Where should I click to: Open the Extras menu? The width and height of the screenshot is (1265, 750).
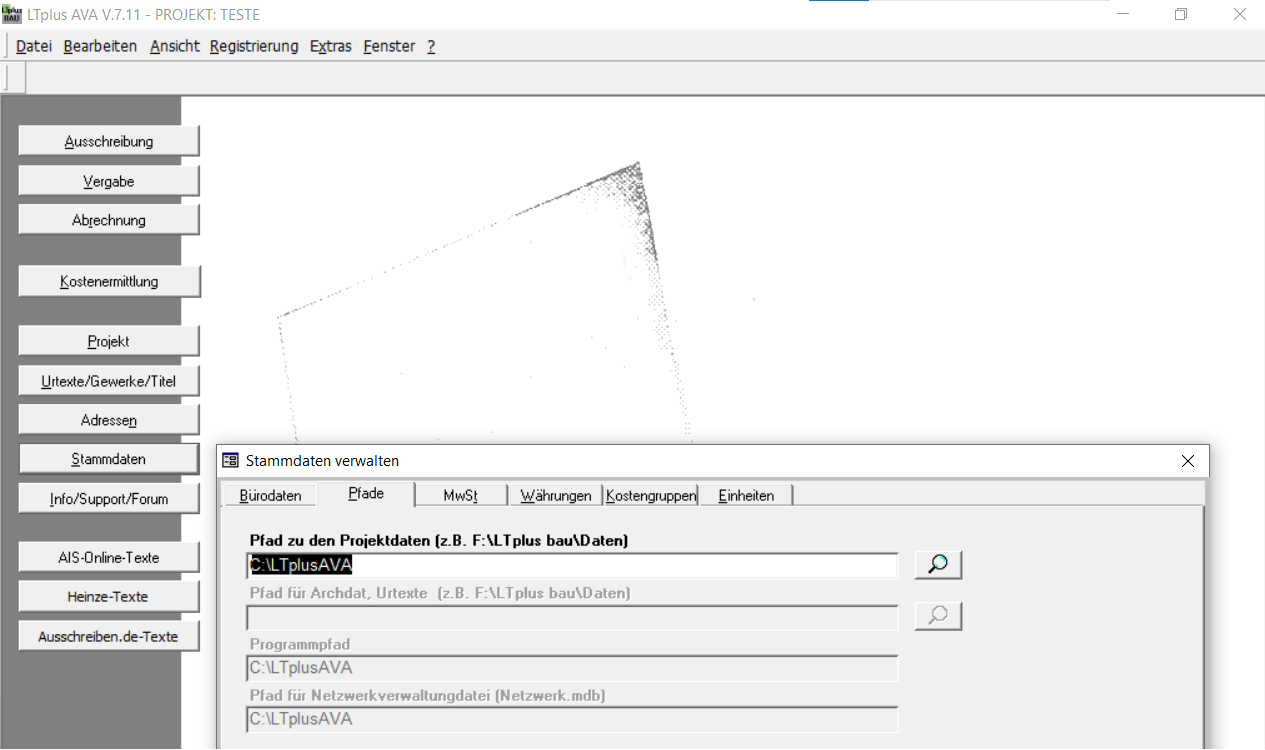330,46
